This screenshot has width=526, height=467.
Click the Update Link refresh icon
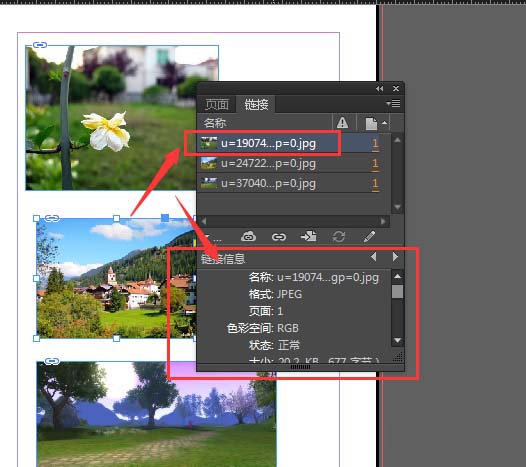339,237
